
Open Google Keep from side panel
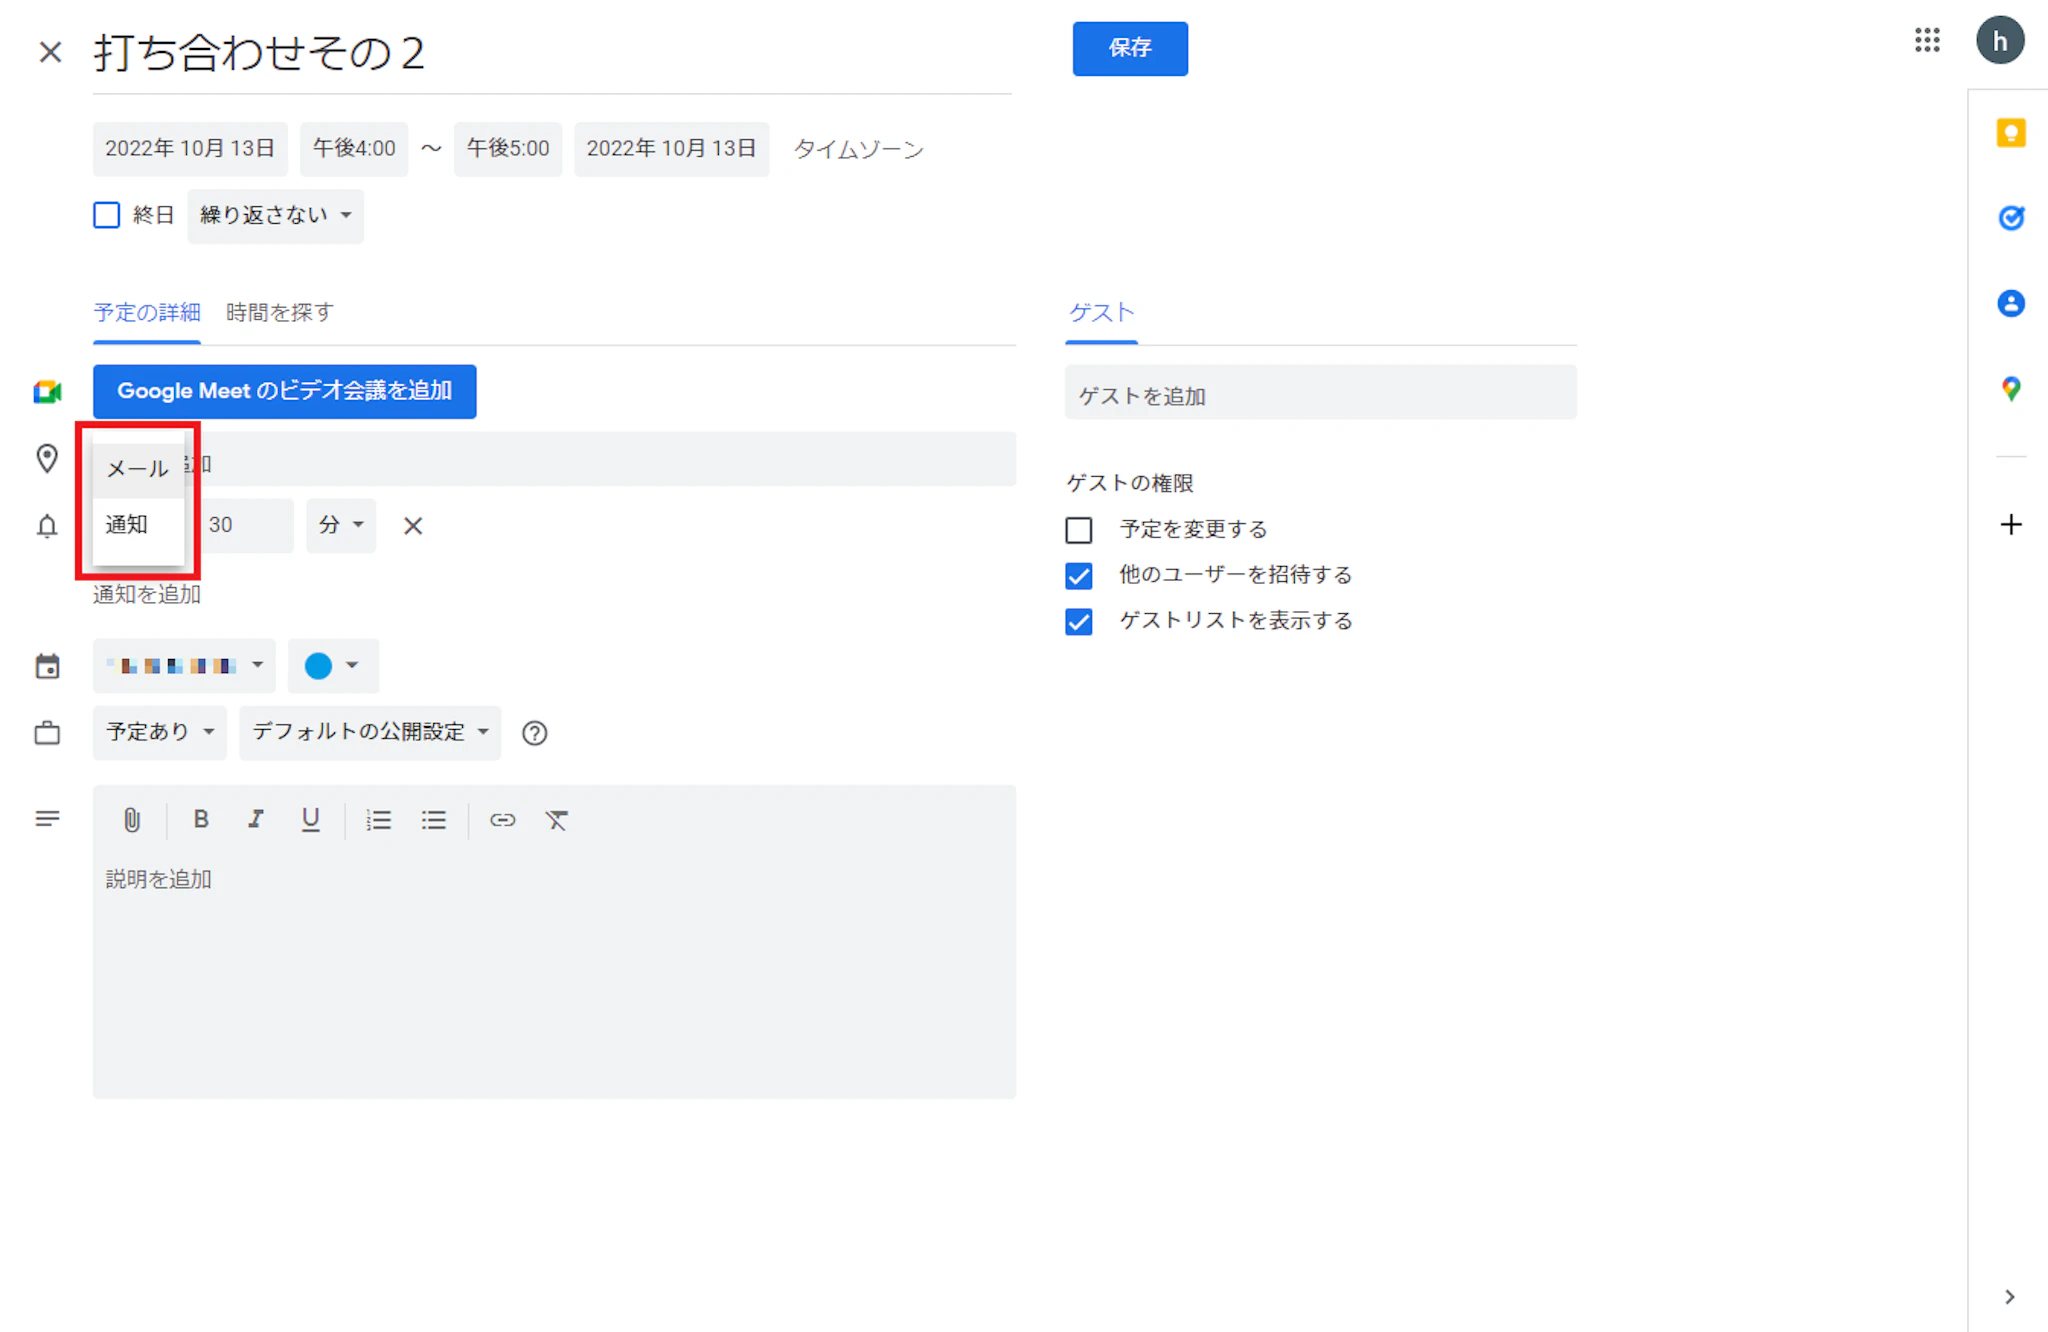(2010, 133)
